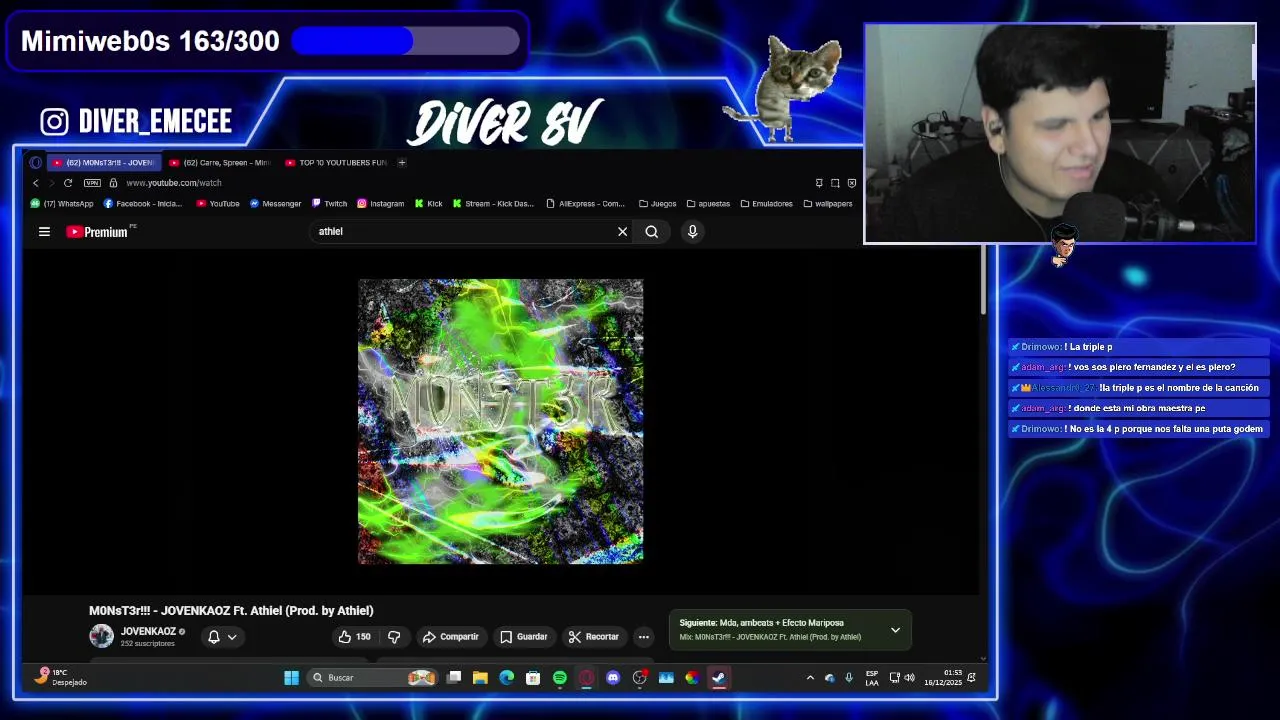1280x720 pixels.
Task: Start voice search with microphone icon
Action: coord(692,231)
